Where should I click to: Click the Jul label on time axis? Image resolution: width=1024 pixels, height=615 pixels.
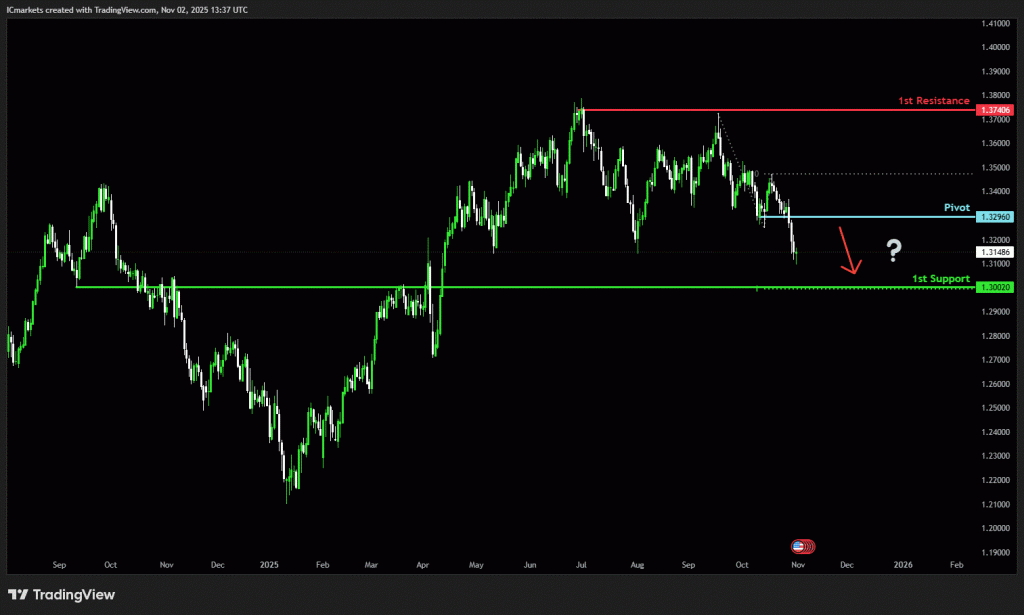(581, 565)
